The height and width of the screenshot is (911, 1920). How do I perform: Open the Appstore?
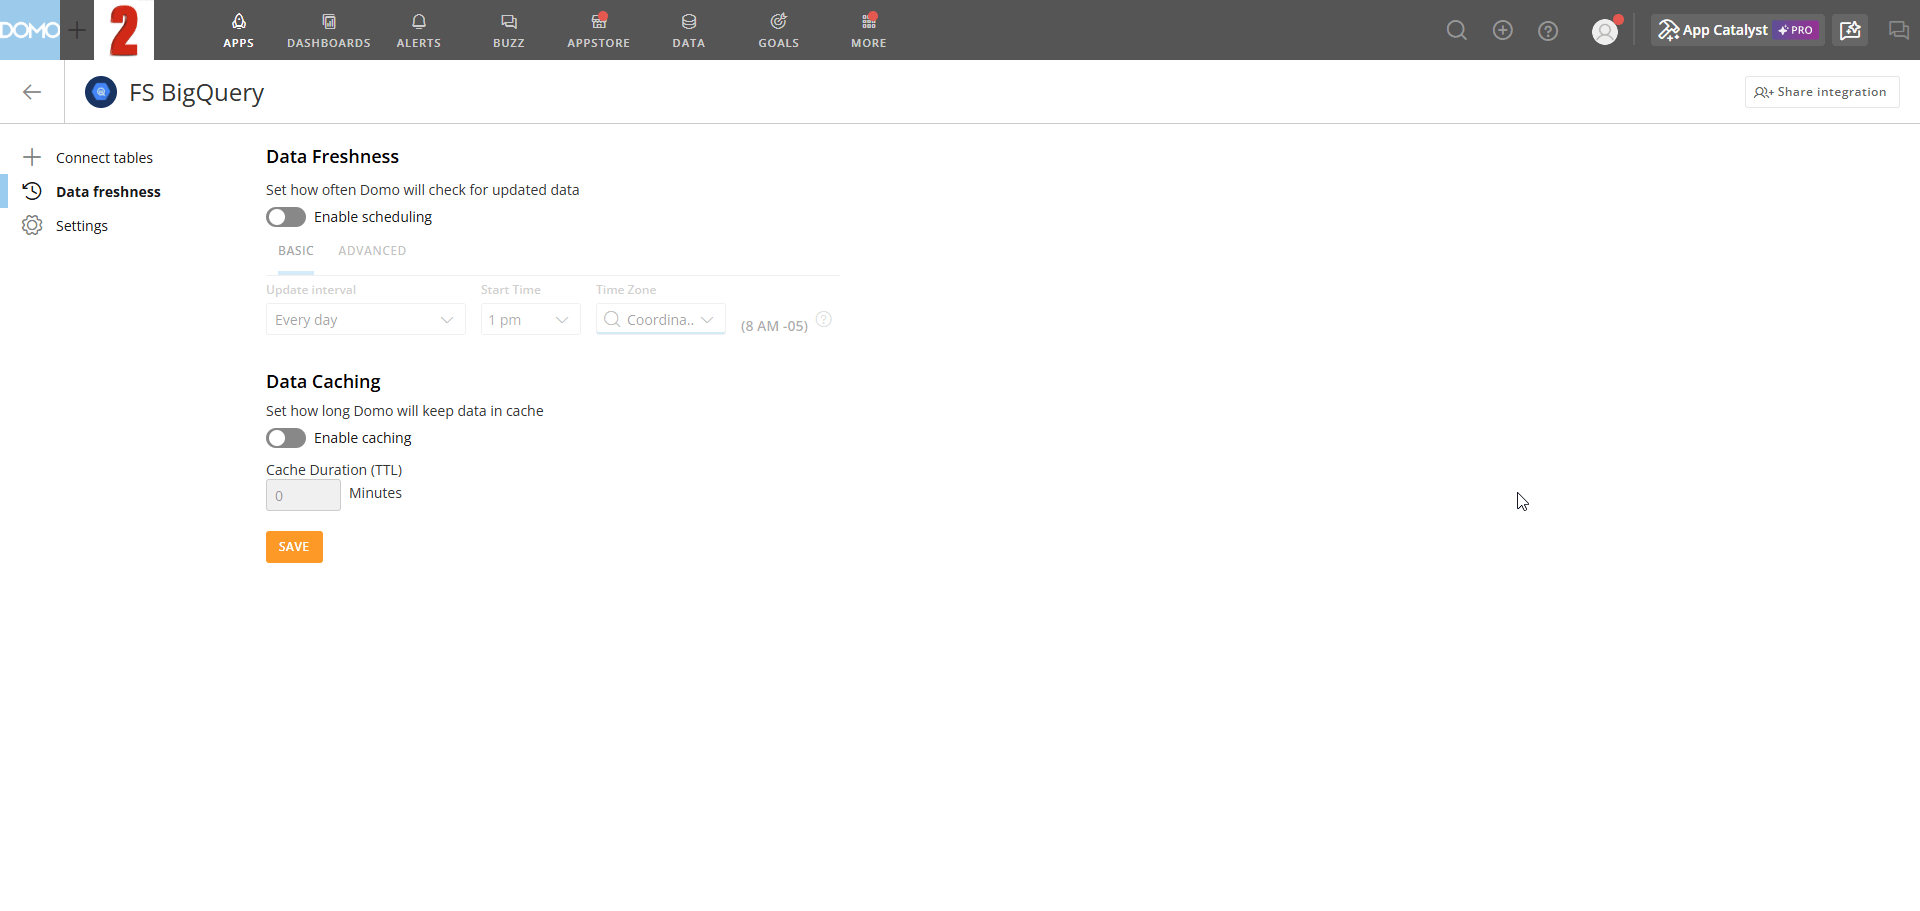click(599, 30)
